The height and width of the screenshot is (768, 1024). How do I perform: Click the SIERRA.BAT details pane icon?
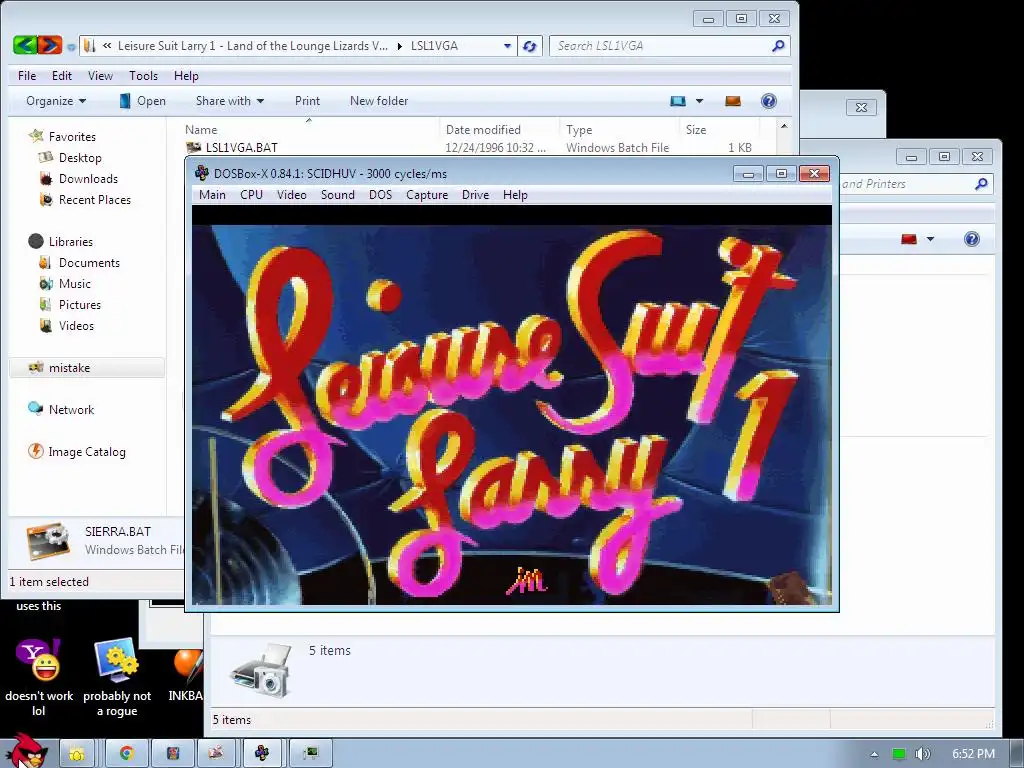[48, 541]
